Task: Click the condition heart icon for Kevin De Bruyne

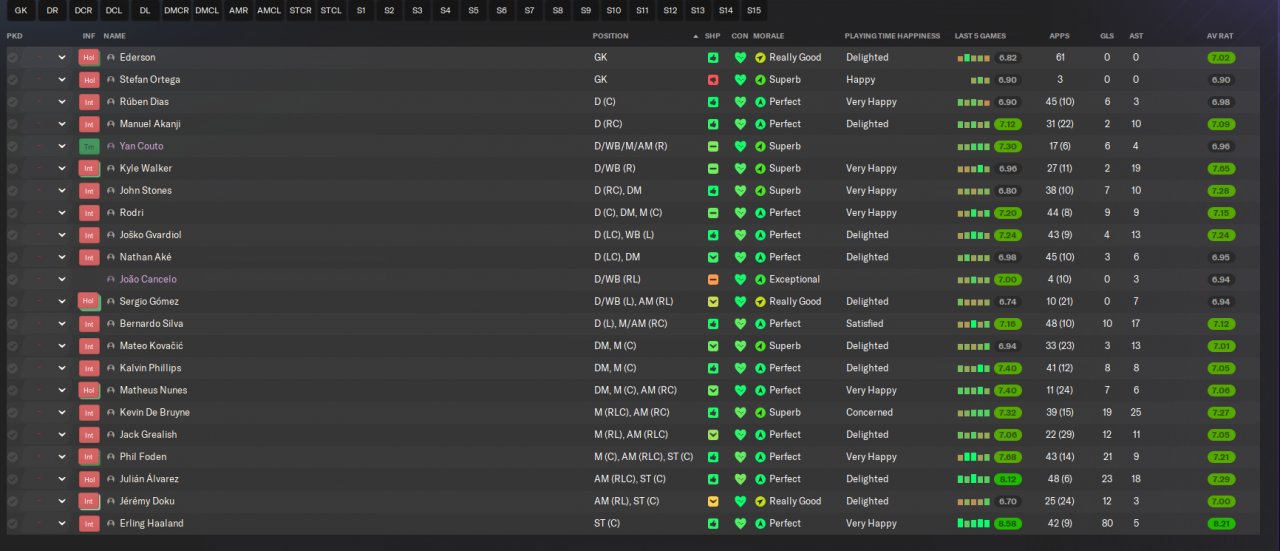Action: (x=740, y=413)
